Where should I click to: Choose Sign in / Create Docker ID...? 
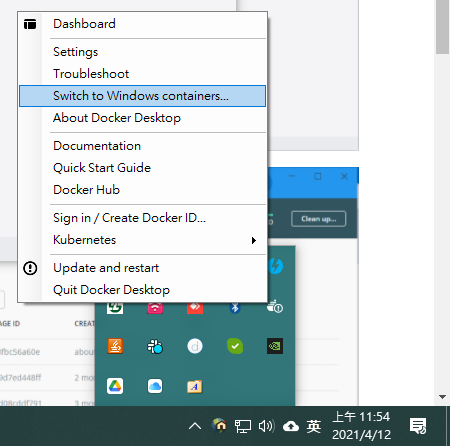142,218
